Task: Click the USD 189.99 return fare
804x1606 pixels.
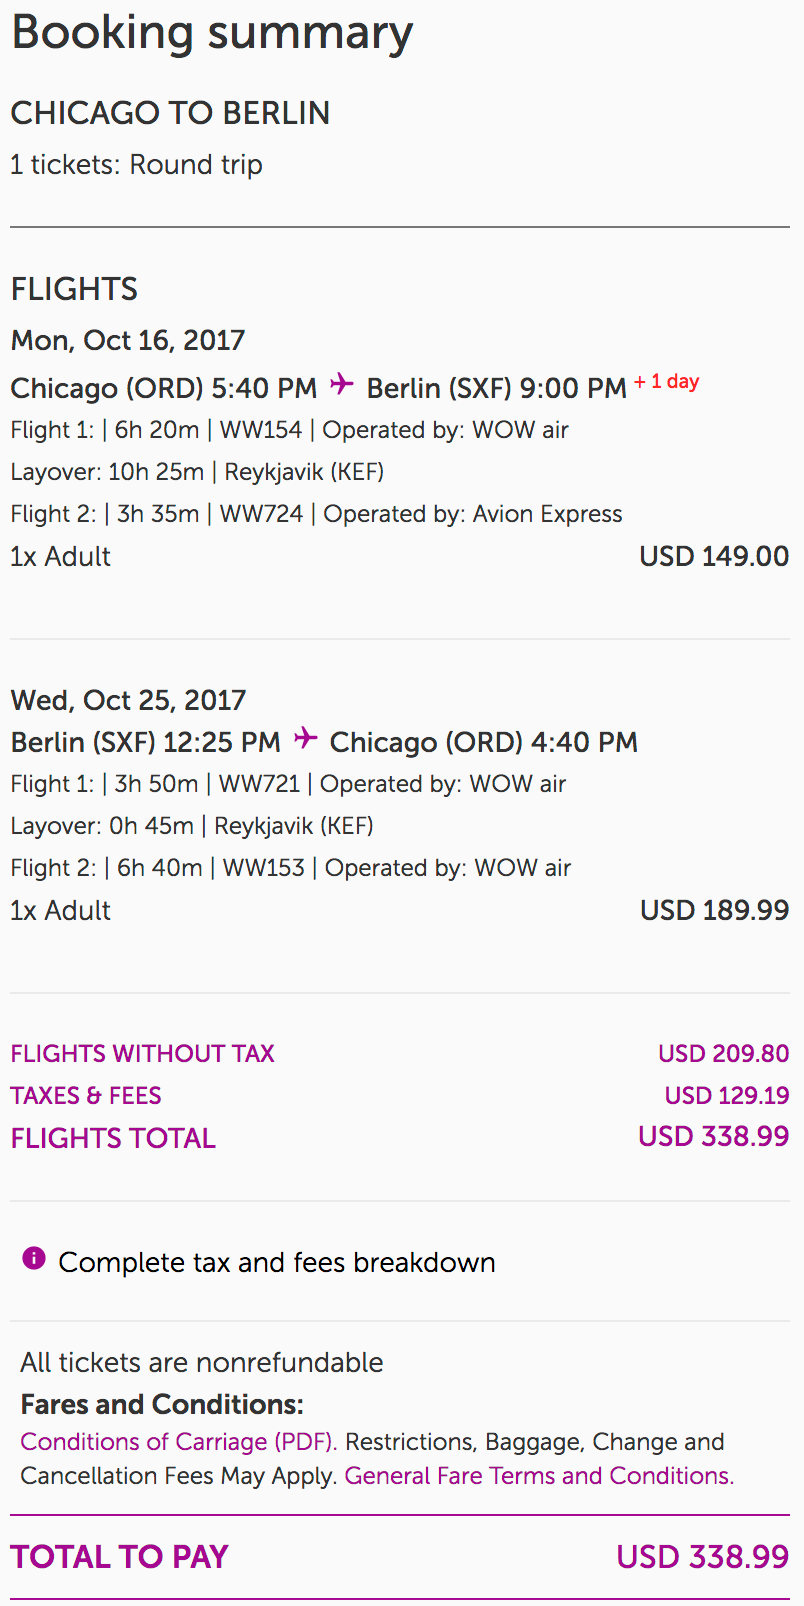Action: [714, 910]
